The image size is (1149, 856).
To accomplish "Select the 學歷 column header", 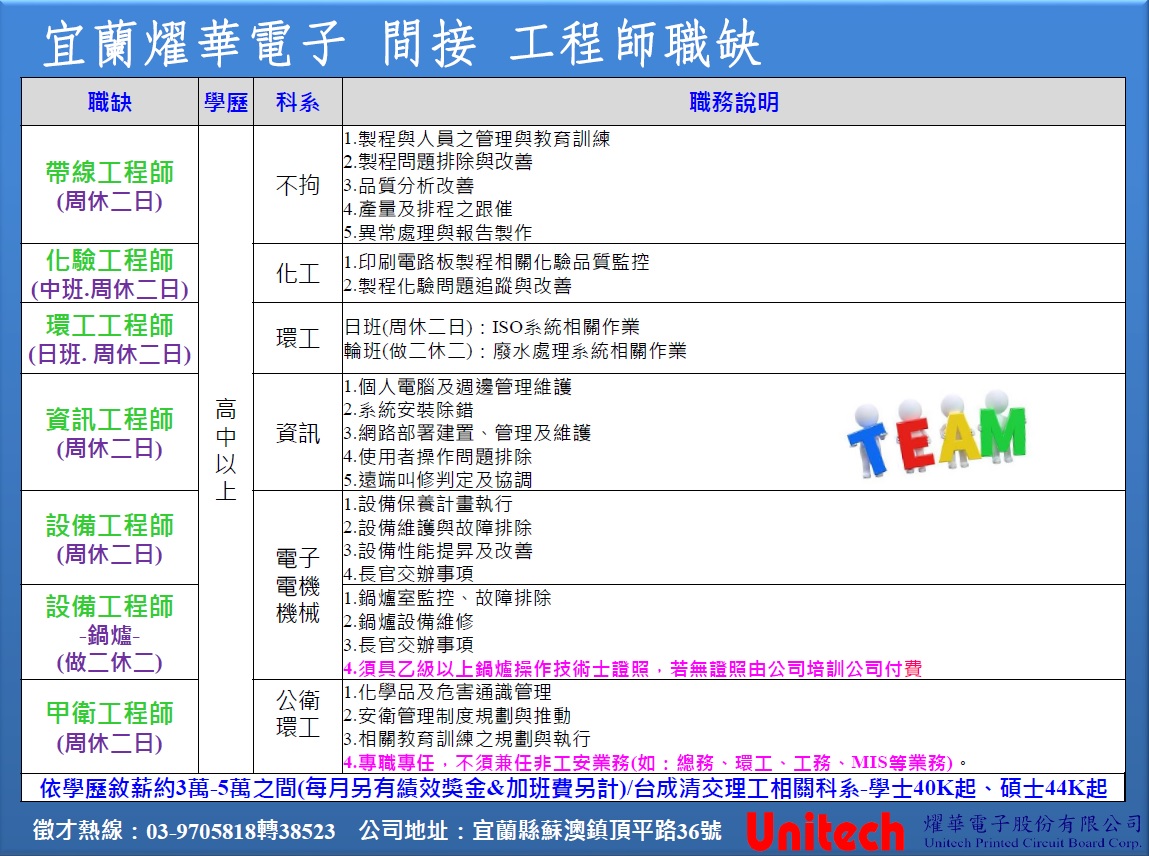I will tap(226, 102).
